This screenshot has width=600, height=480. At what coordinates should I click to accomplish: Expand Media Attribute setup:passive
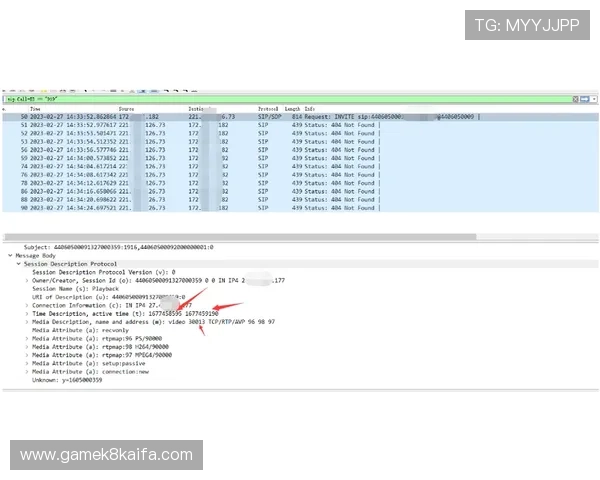[27, 363]
